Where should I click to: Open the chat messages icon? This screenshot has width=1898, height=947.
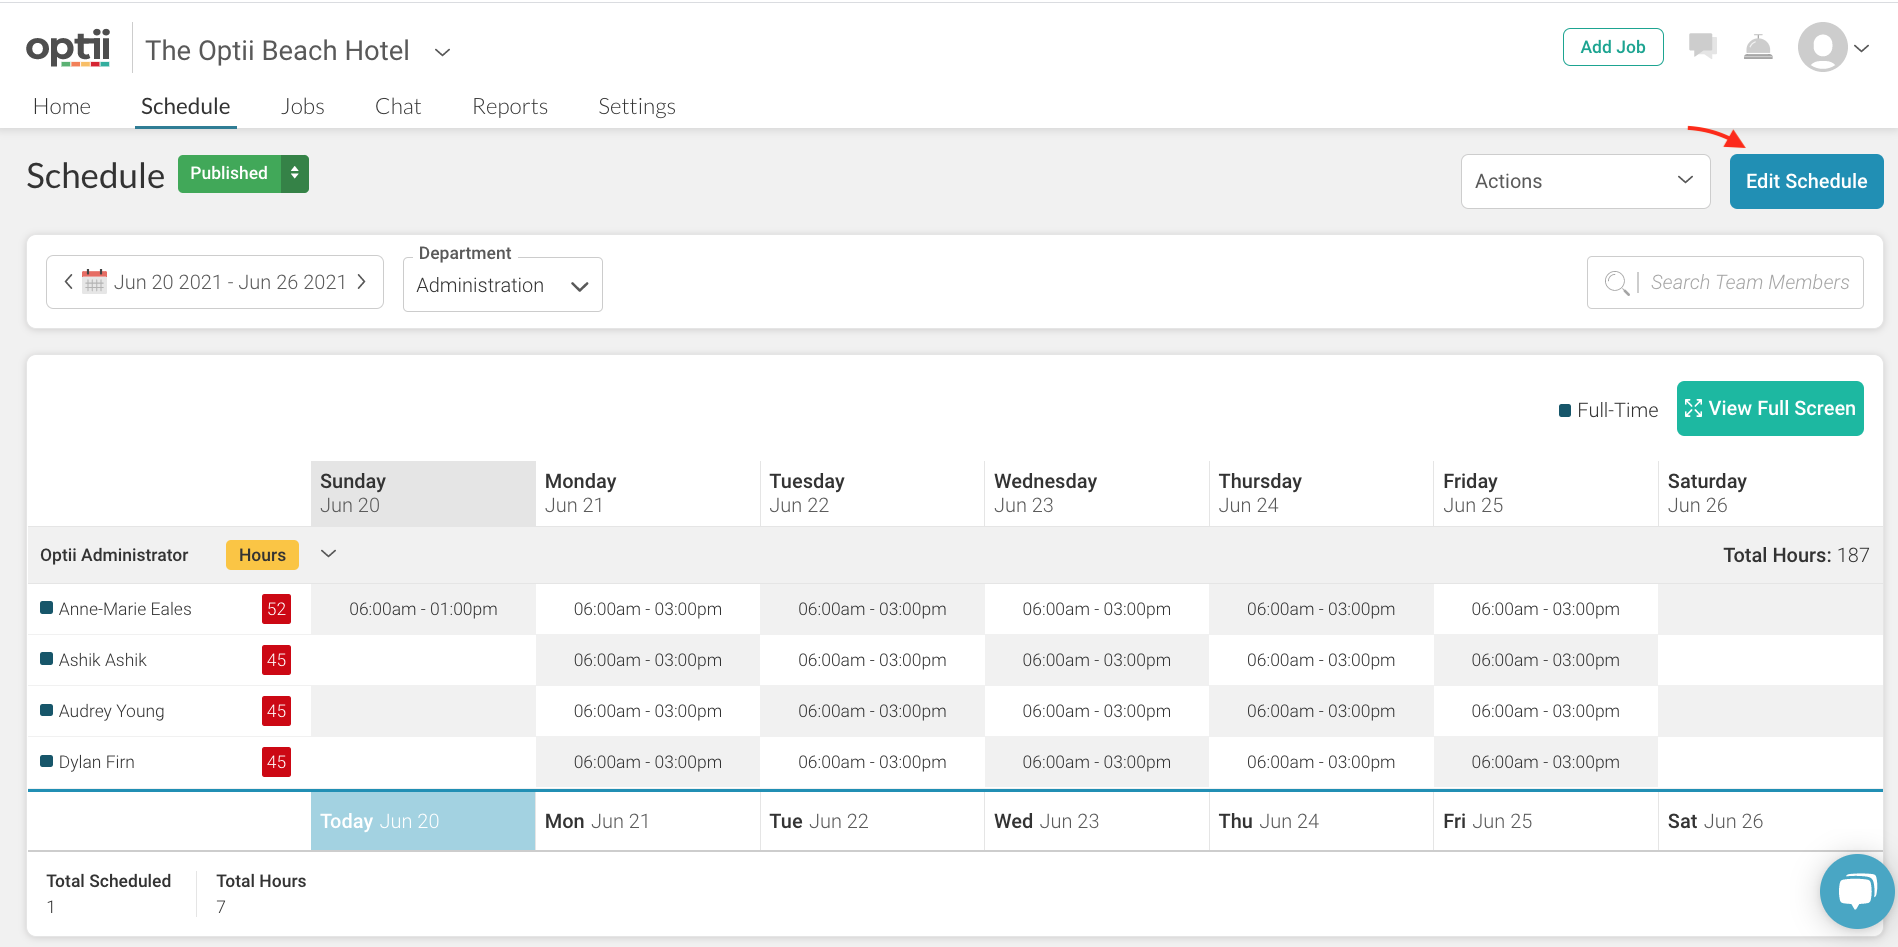point(1702,46)
